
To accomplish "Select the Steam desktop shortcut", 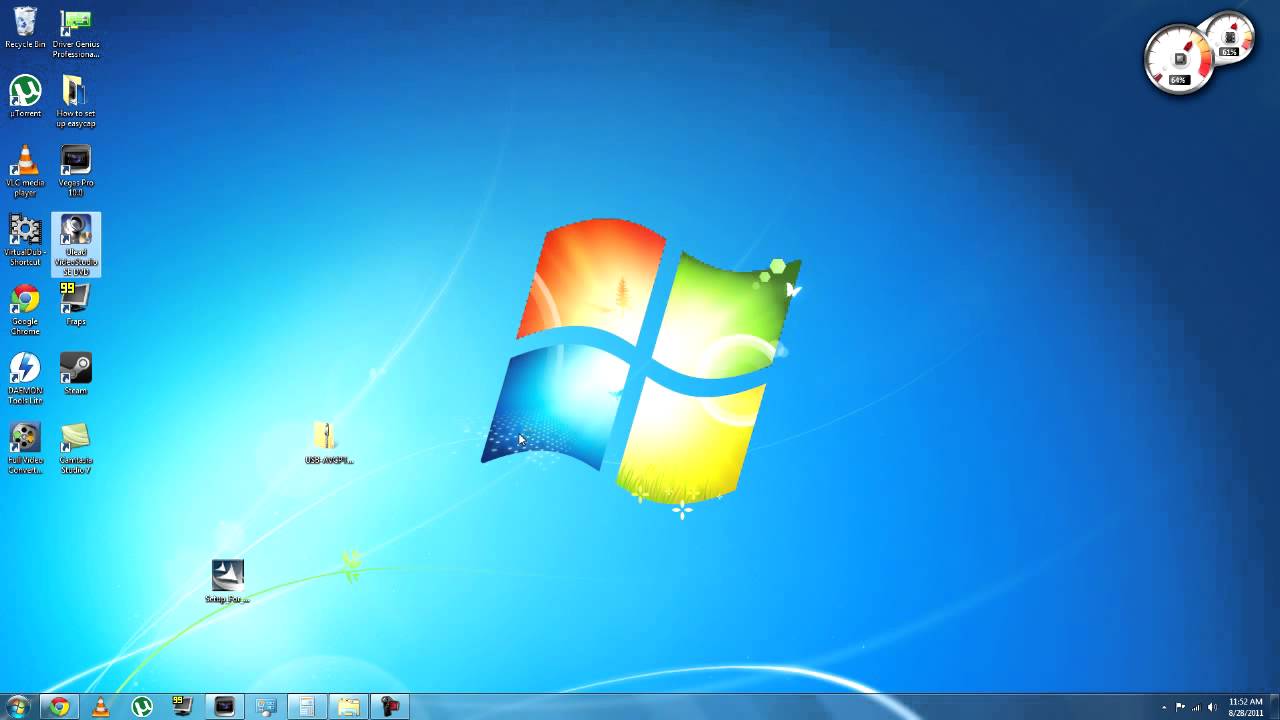I will point(76,374).
